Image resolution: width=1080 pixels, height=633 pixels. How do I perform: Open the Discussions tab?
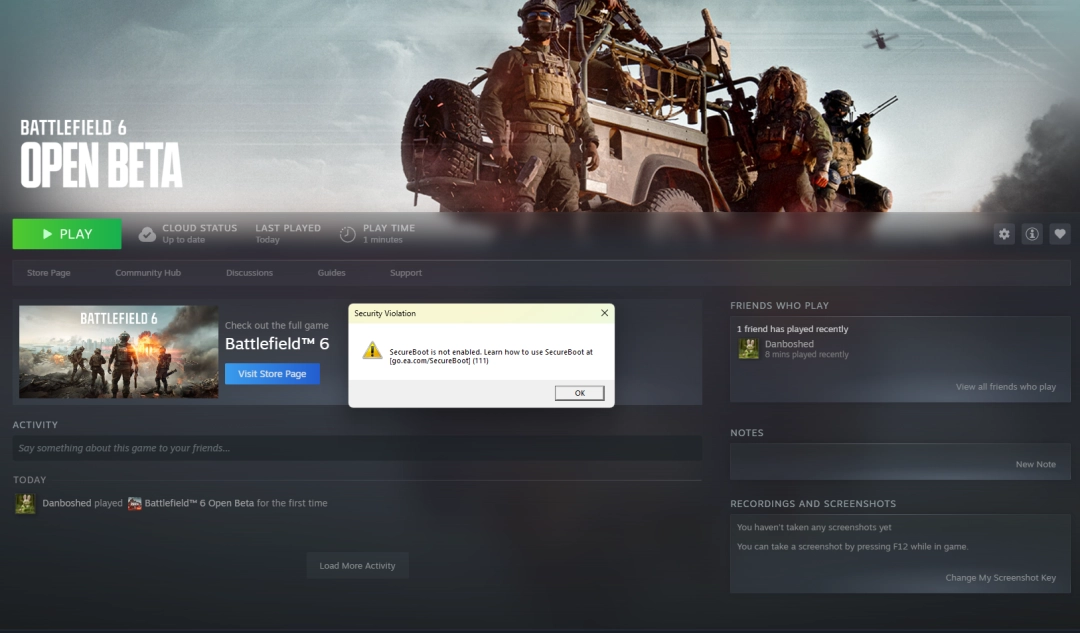tap(249, 273)
